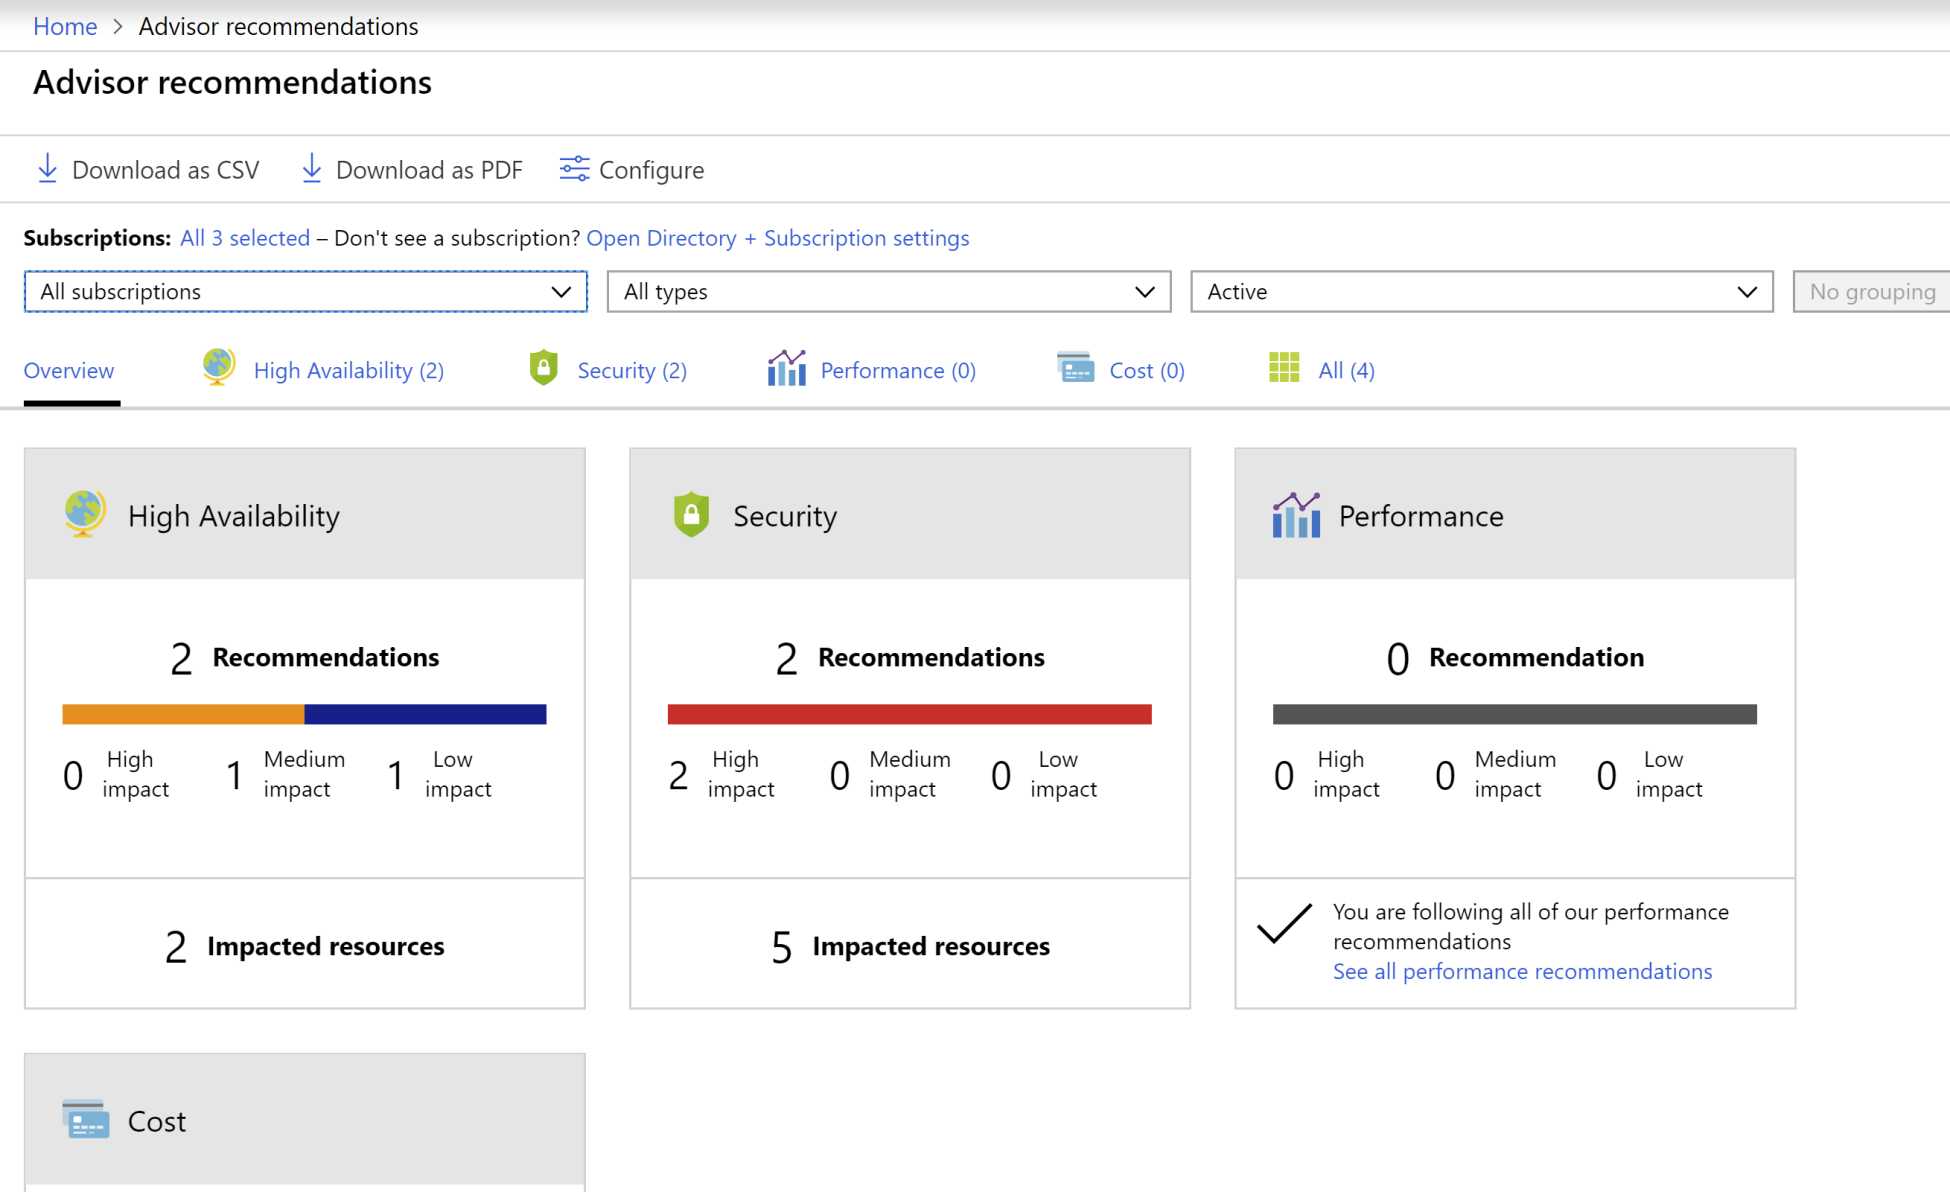The width and height of the screenshot is (1950, 1192).
Task: Click the red high impact bar in Security
Action: (x=909, y=714)
